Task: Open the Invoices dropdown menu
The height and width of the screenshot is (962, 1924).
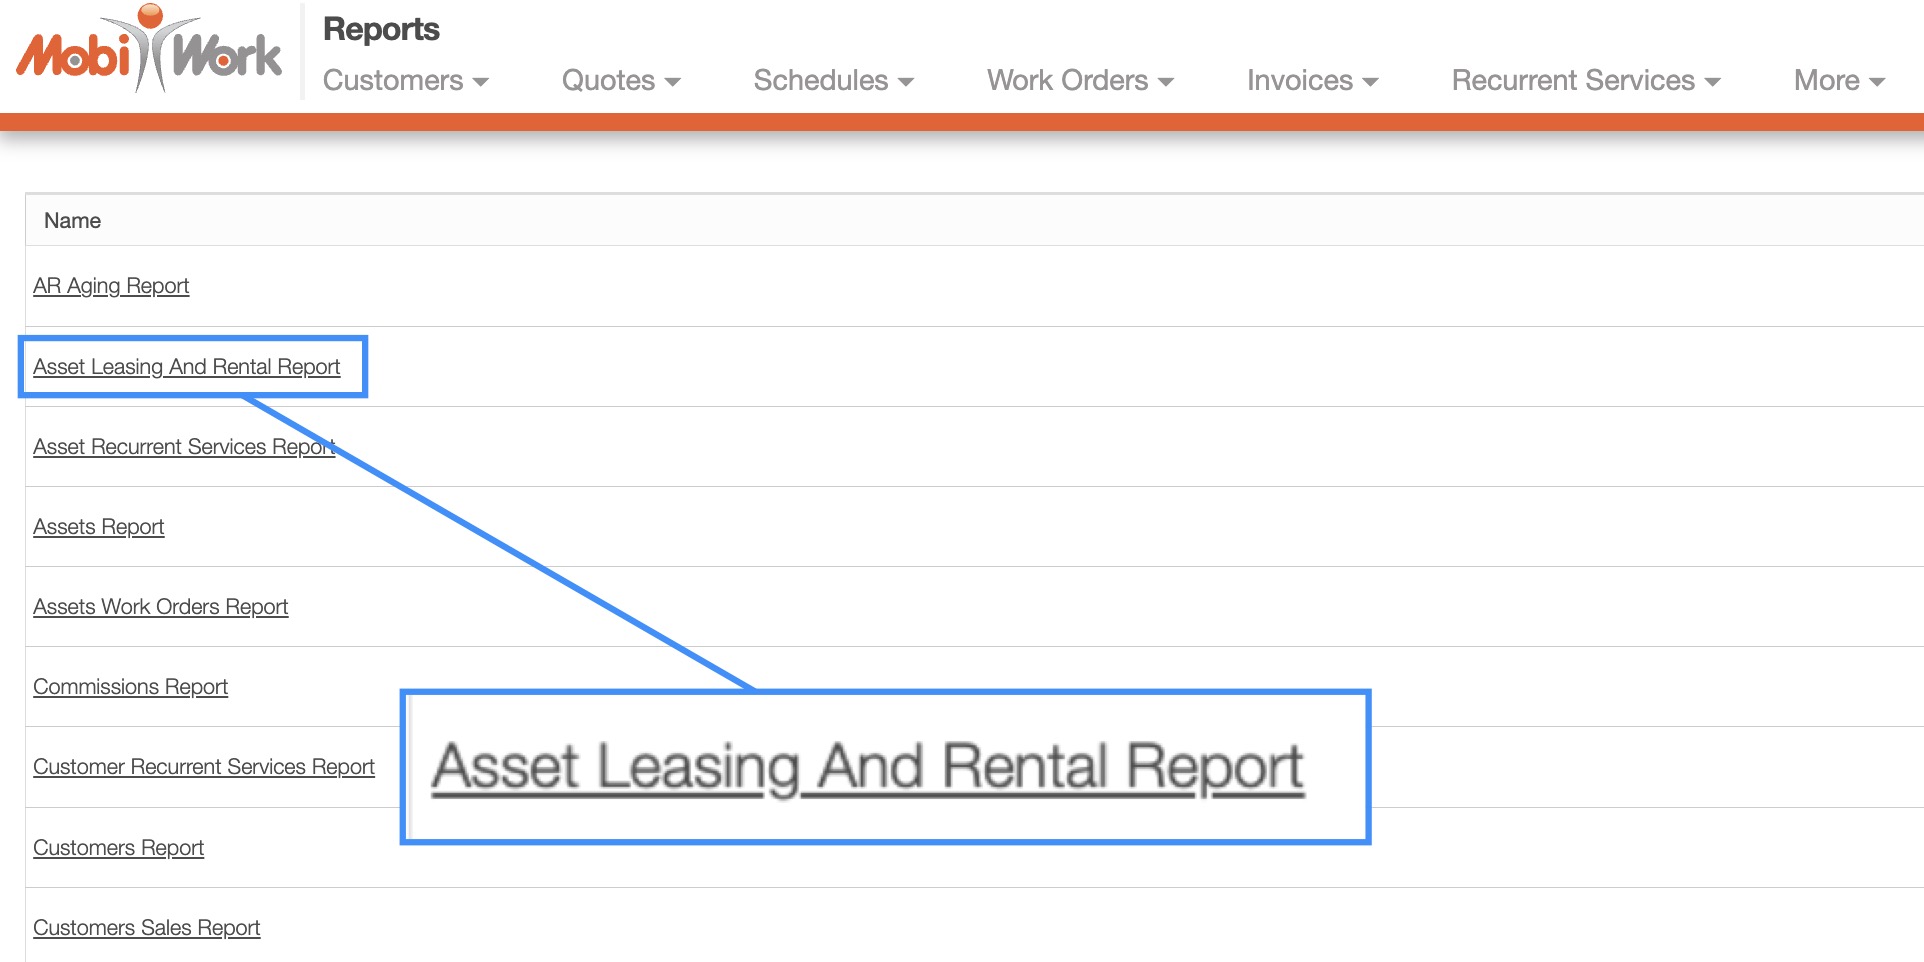Action: click(x=1312, y=81)
